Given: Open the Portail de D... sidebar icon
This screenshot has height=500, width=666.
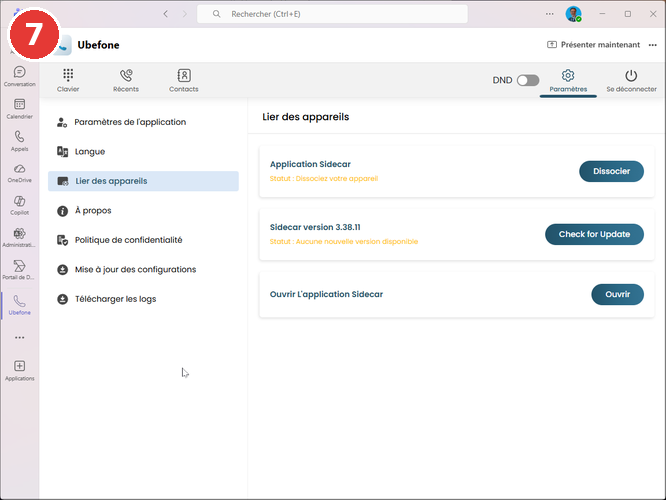Looking at the screenshot, I should 20,270.
